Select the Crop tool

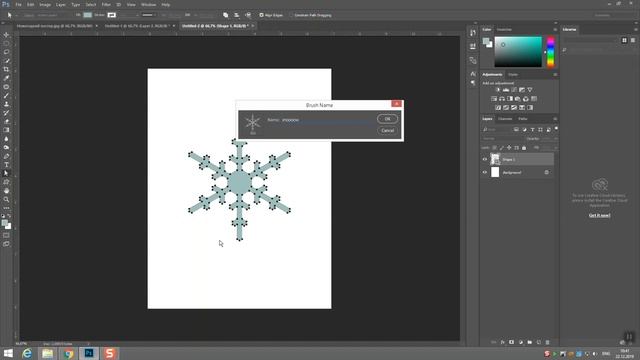pyautogui.click(x=6, y=69)
